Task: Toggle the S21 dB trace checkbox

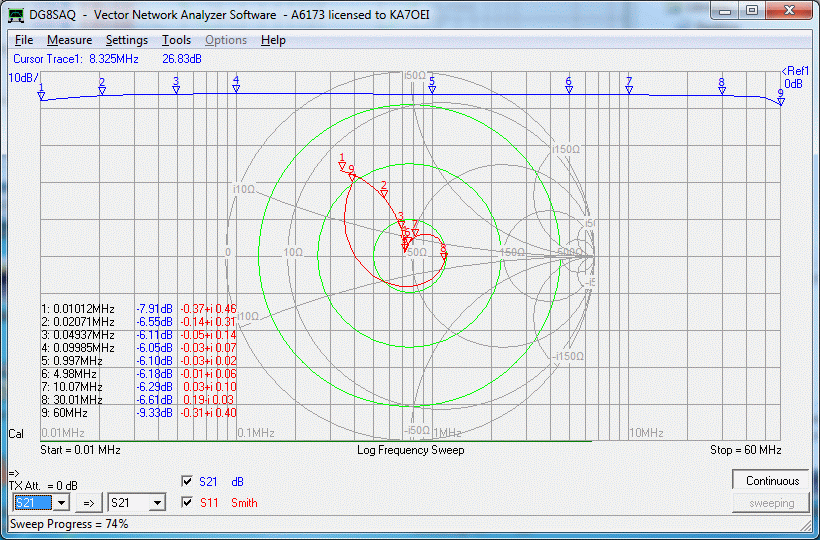Action: 187,481
